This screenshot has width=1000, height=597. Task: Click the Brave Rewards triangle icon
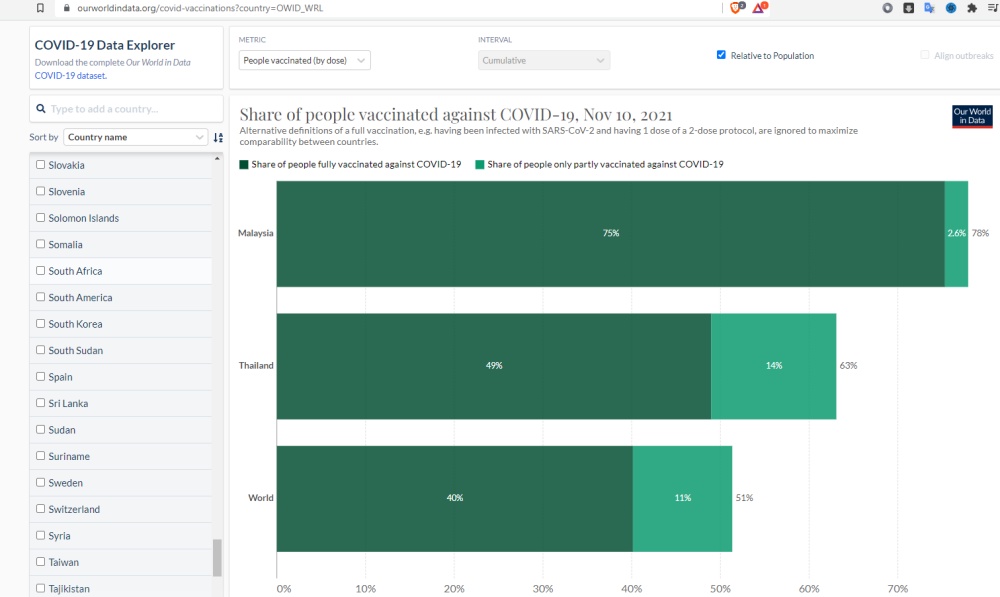pos(760,7)
